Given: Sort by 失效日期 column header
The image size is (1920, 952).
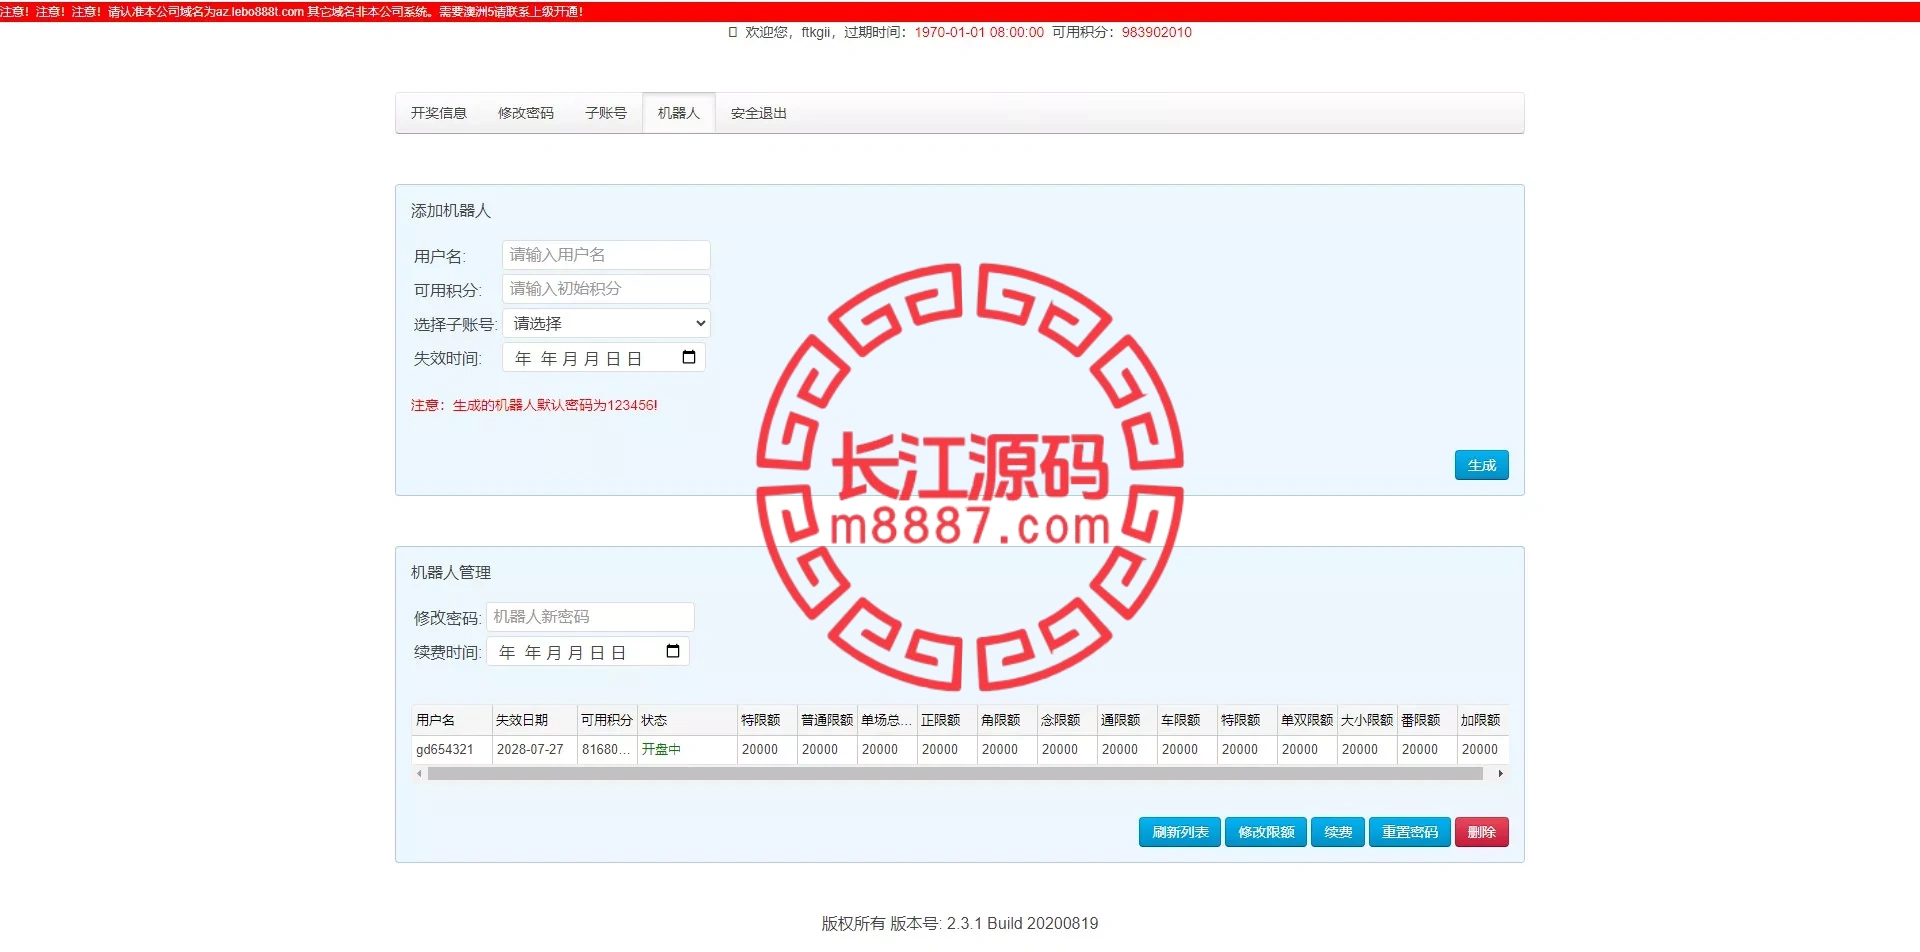Looking at the screenshot, I should [x=535, y=720].
